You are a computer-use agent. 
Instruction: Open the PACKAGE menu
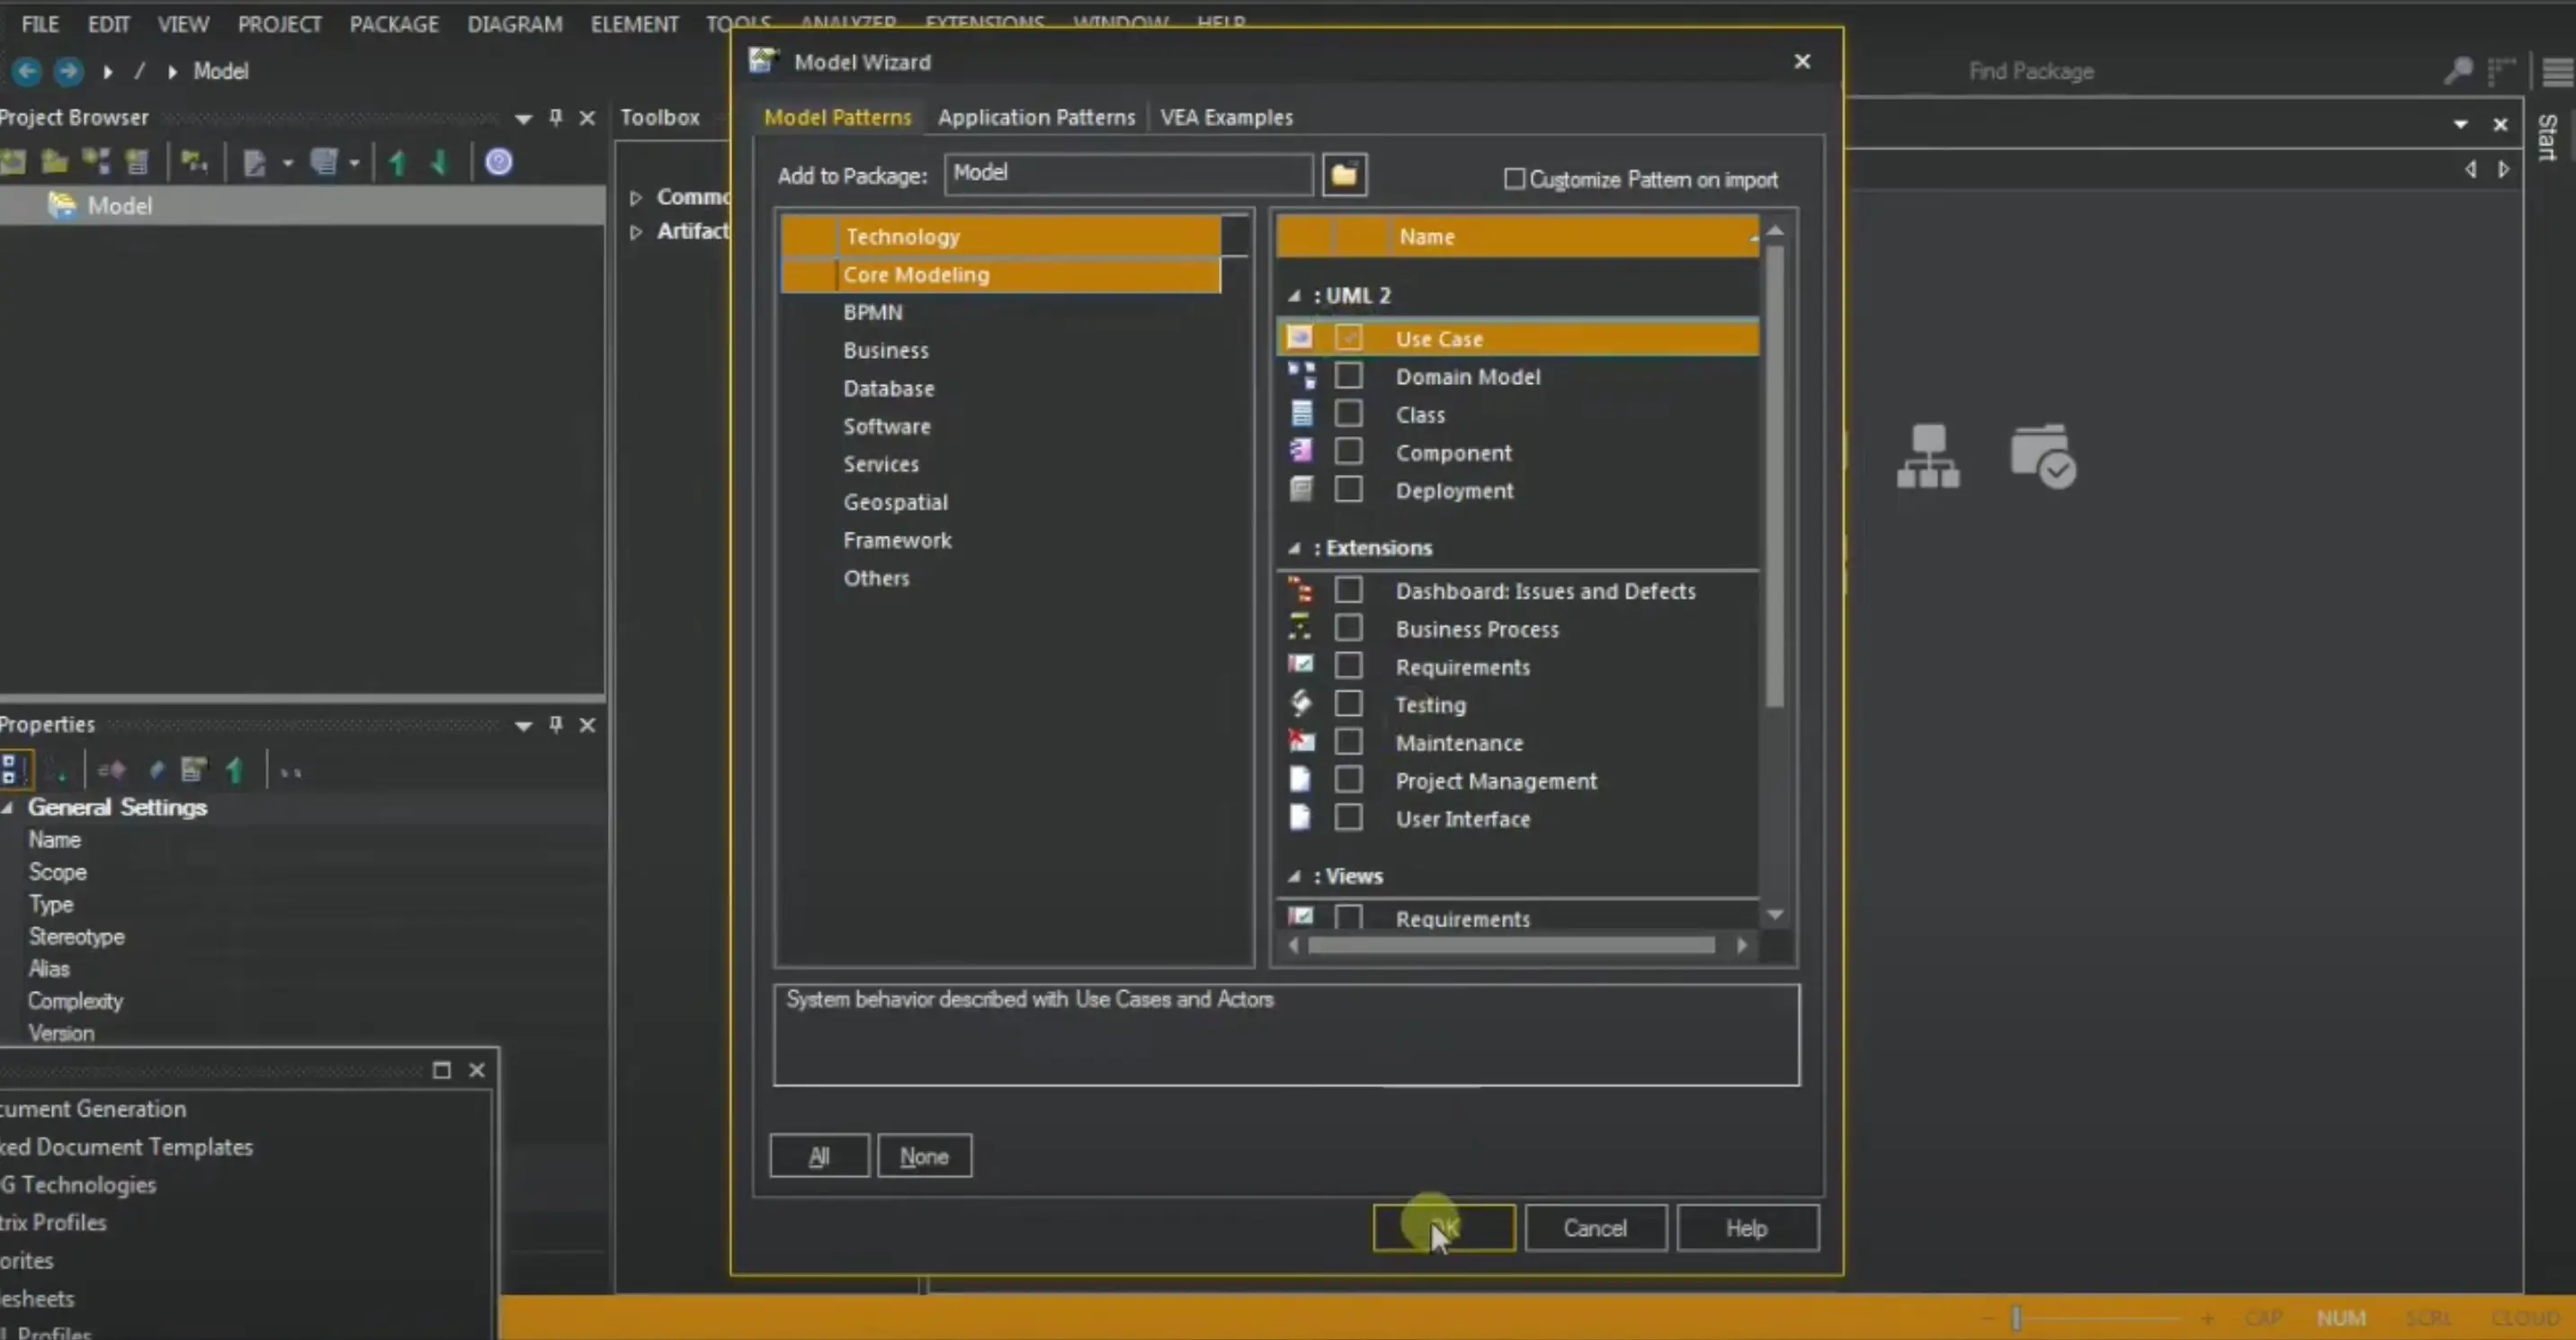click(394, 24)
